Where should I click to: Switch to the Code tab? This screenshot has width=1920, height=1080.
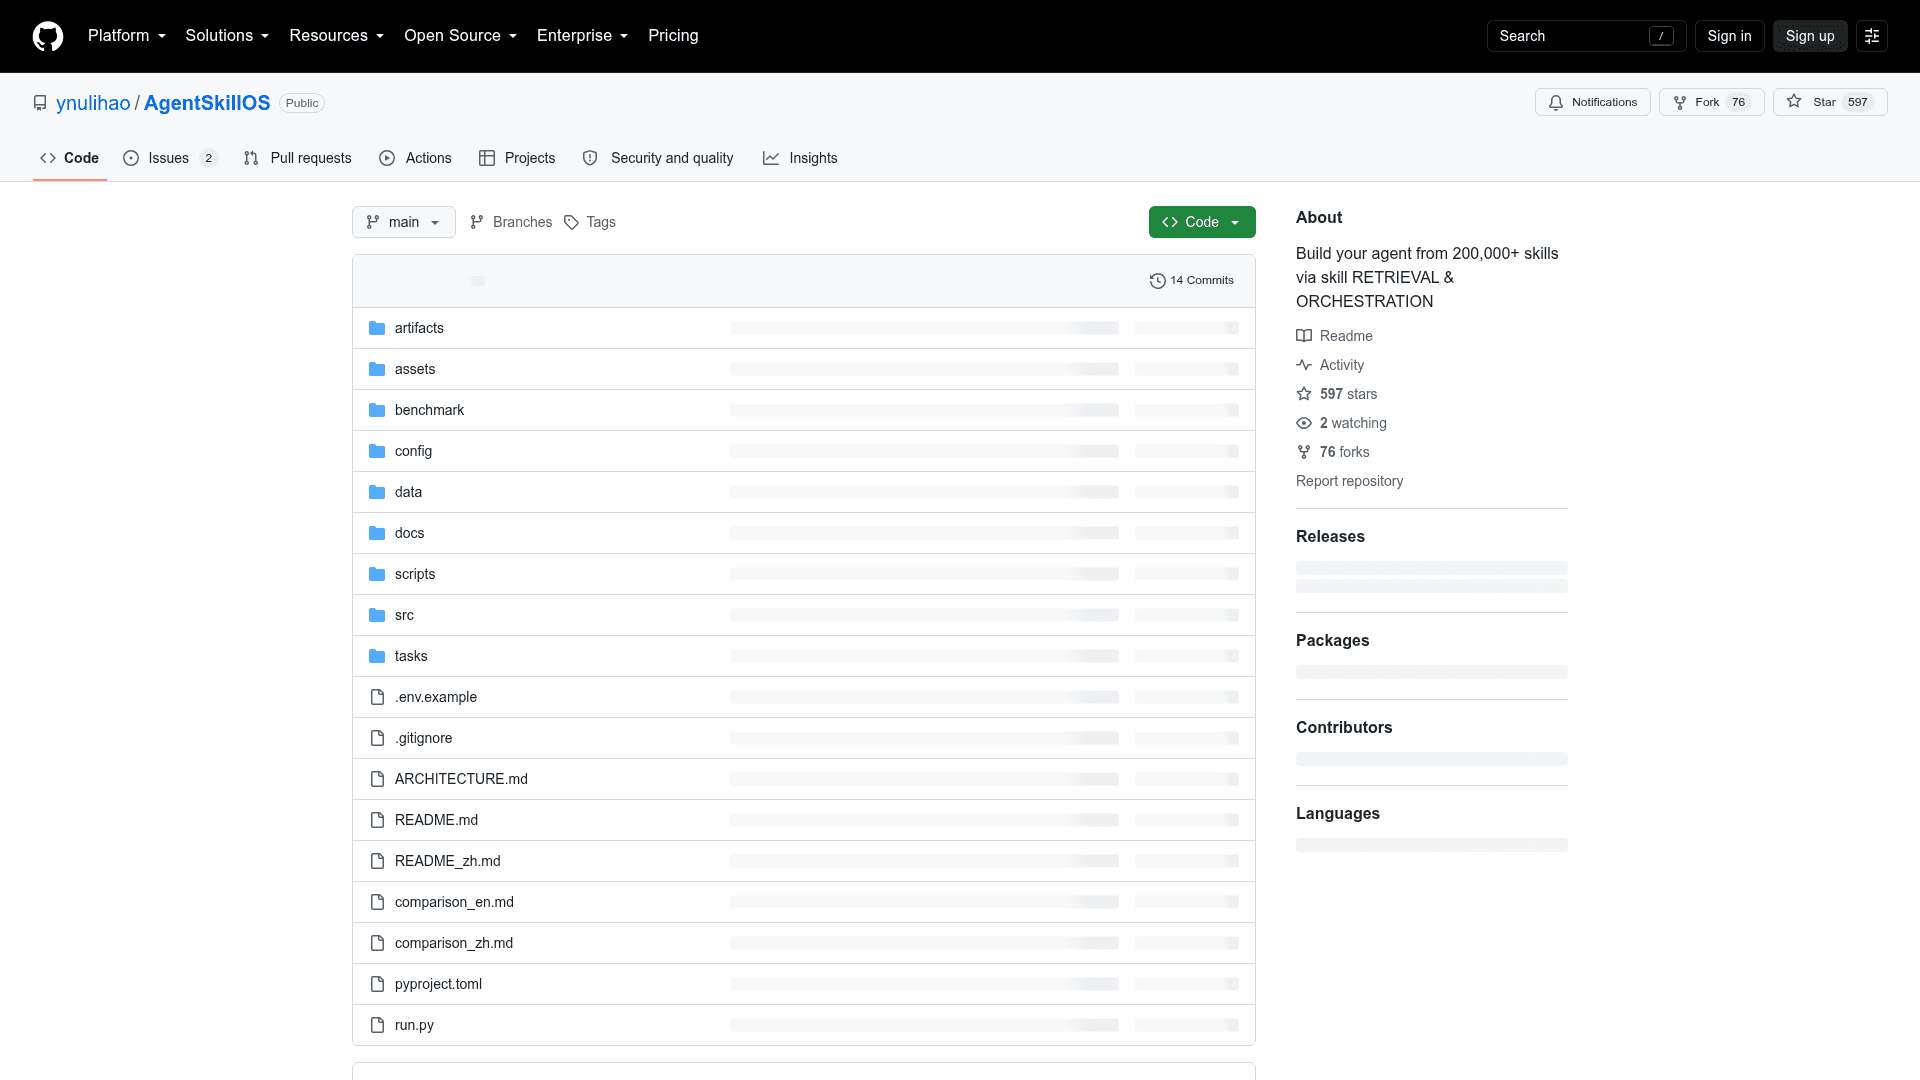(x=70, y=158)
